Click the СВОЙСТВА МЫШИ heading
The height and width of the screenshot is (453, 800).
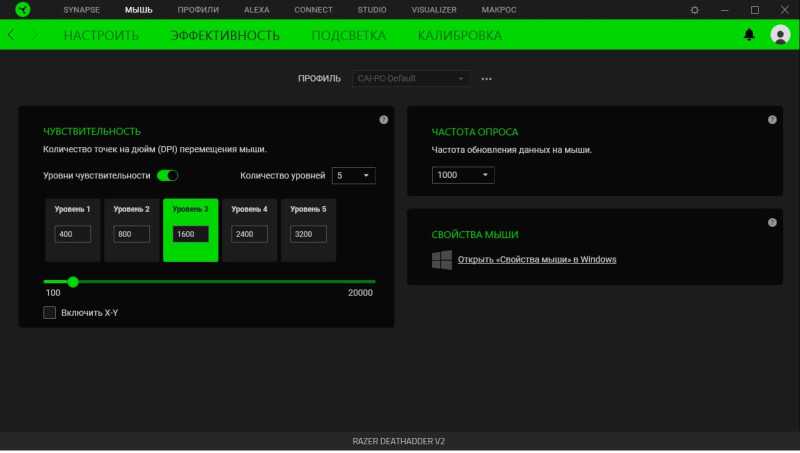pyautogui.click(x=475, y=235)
